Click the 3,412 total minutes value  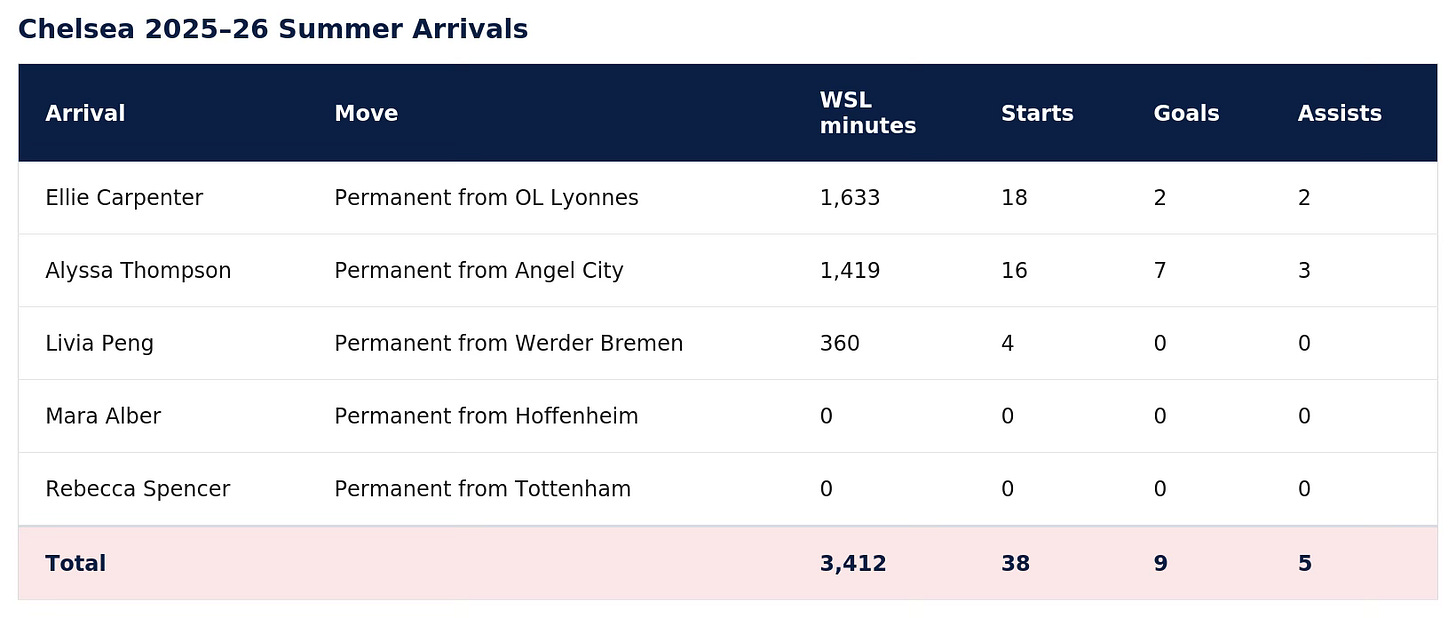click(853, 563)
